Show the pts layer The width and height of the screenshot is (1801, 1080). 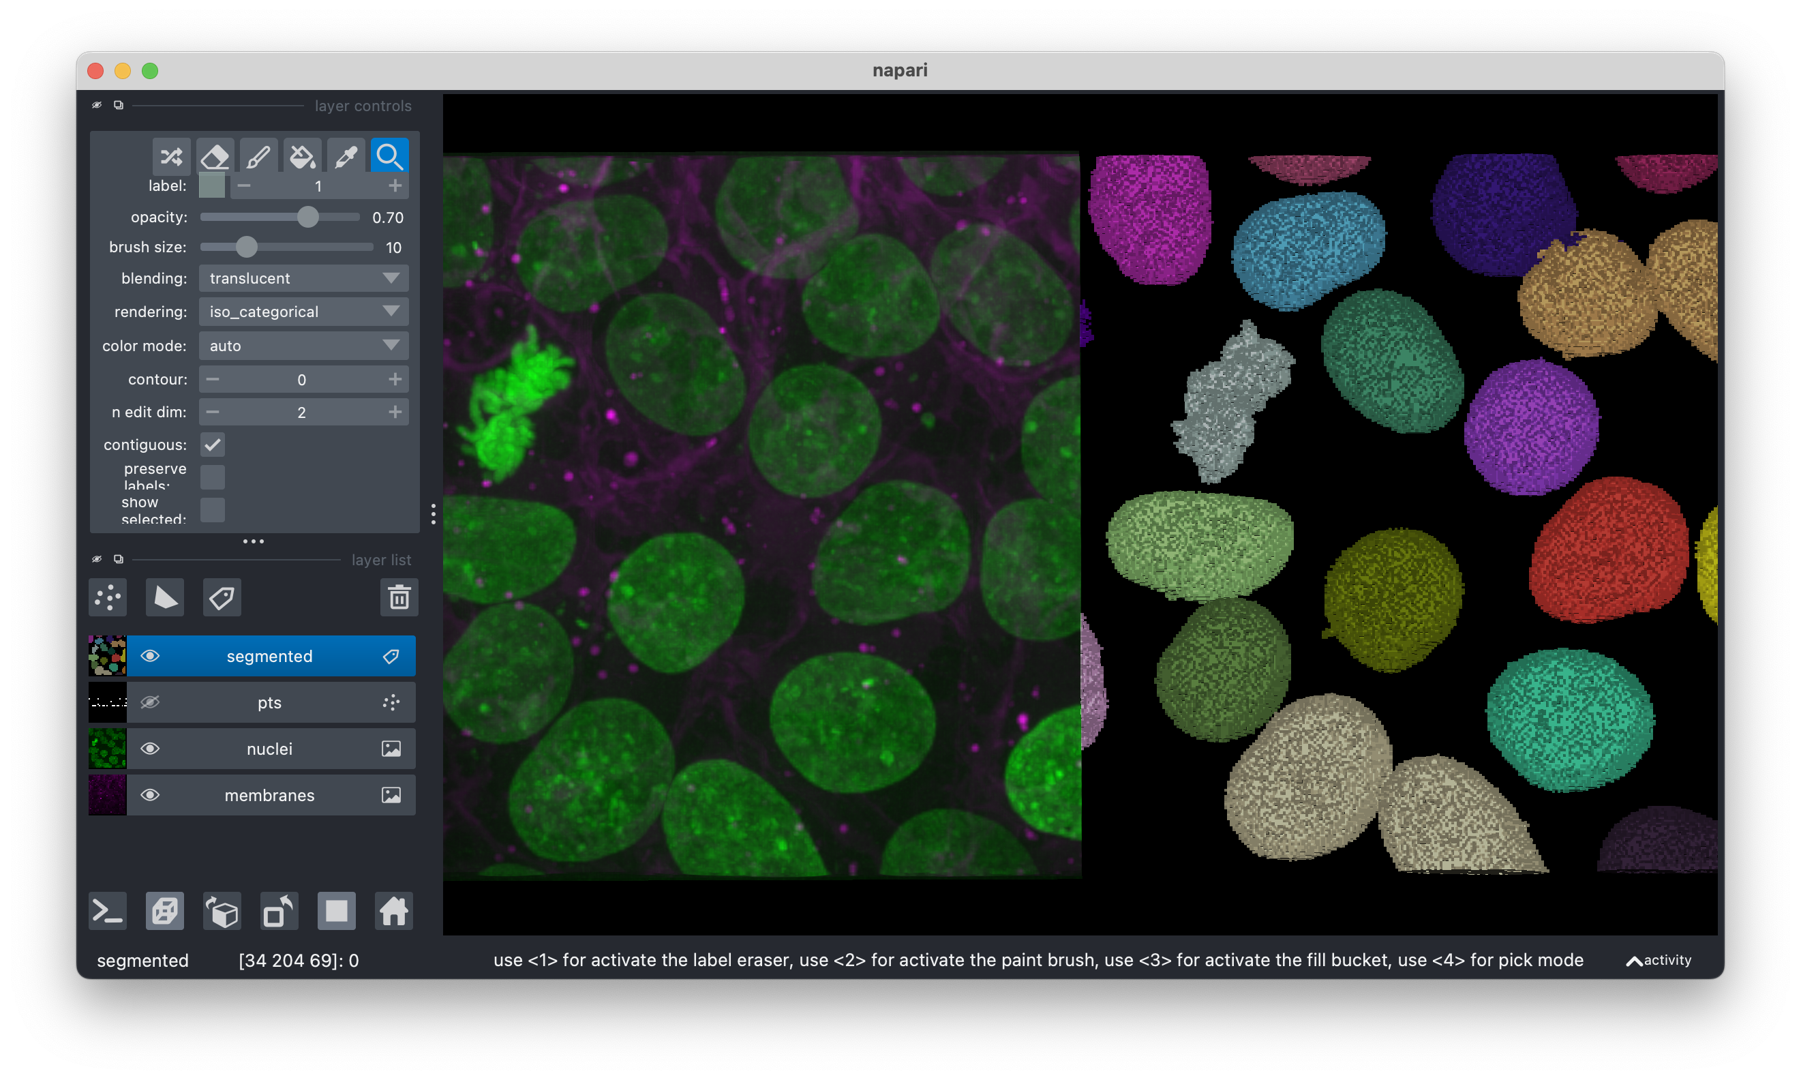click(150, 703)
